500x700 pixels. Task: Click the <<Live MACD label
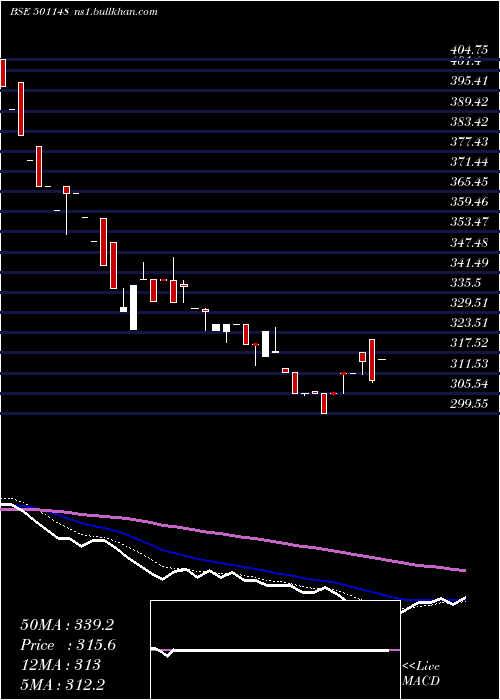(421, 673)
